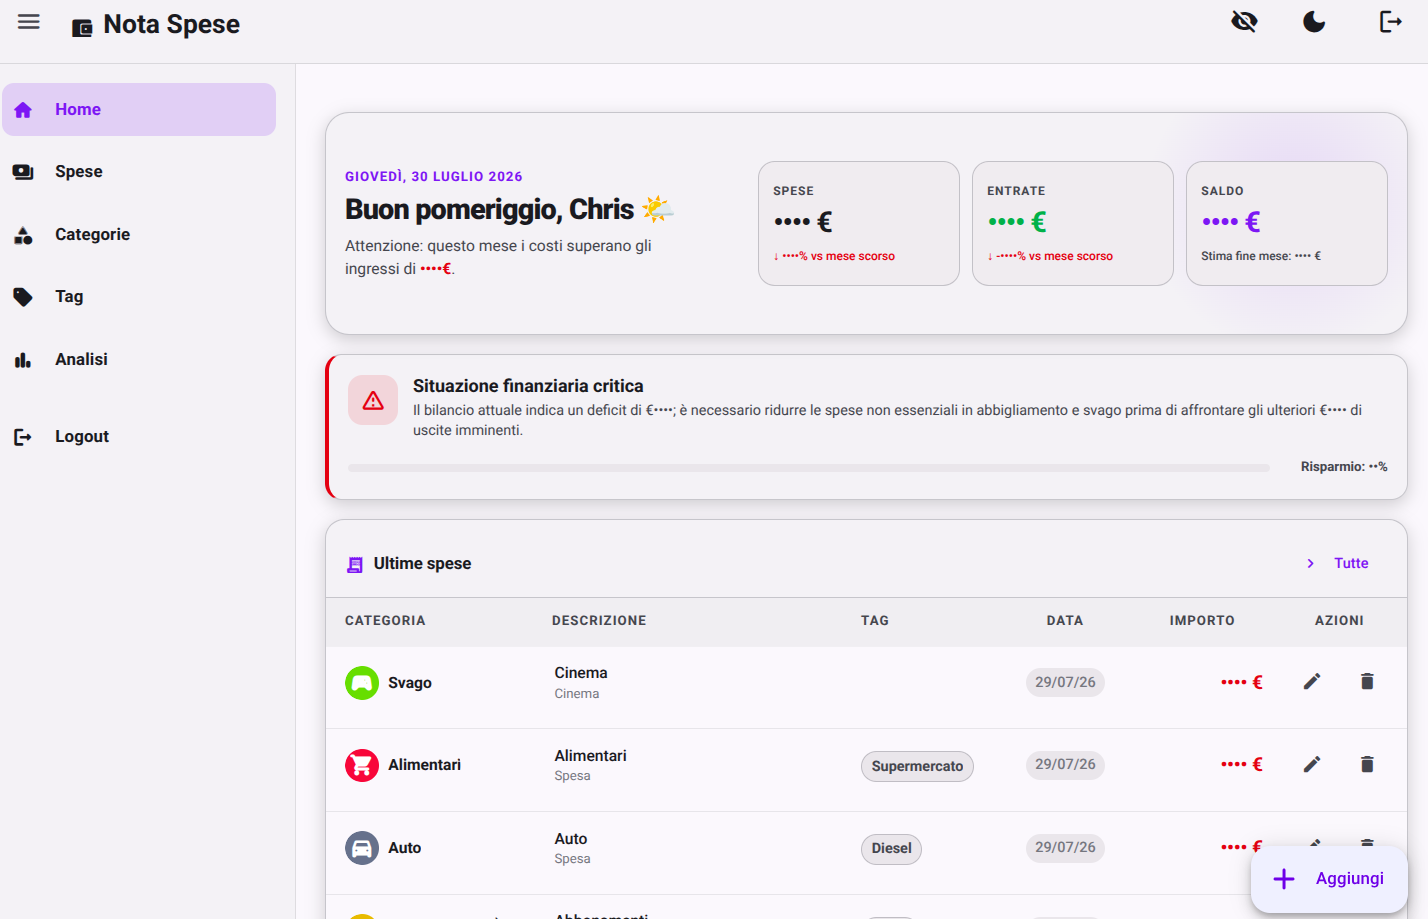Click the savings progress bar

808,468
